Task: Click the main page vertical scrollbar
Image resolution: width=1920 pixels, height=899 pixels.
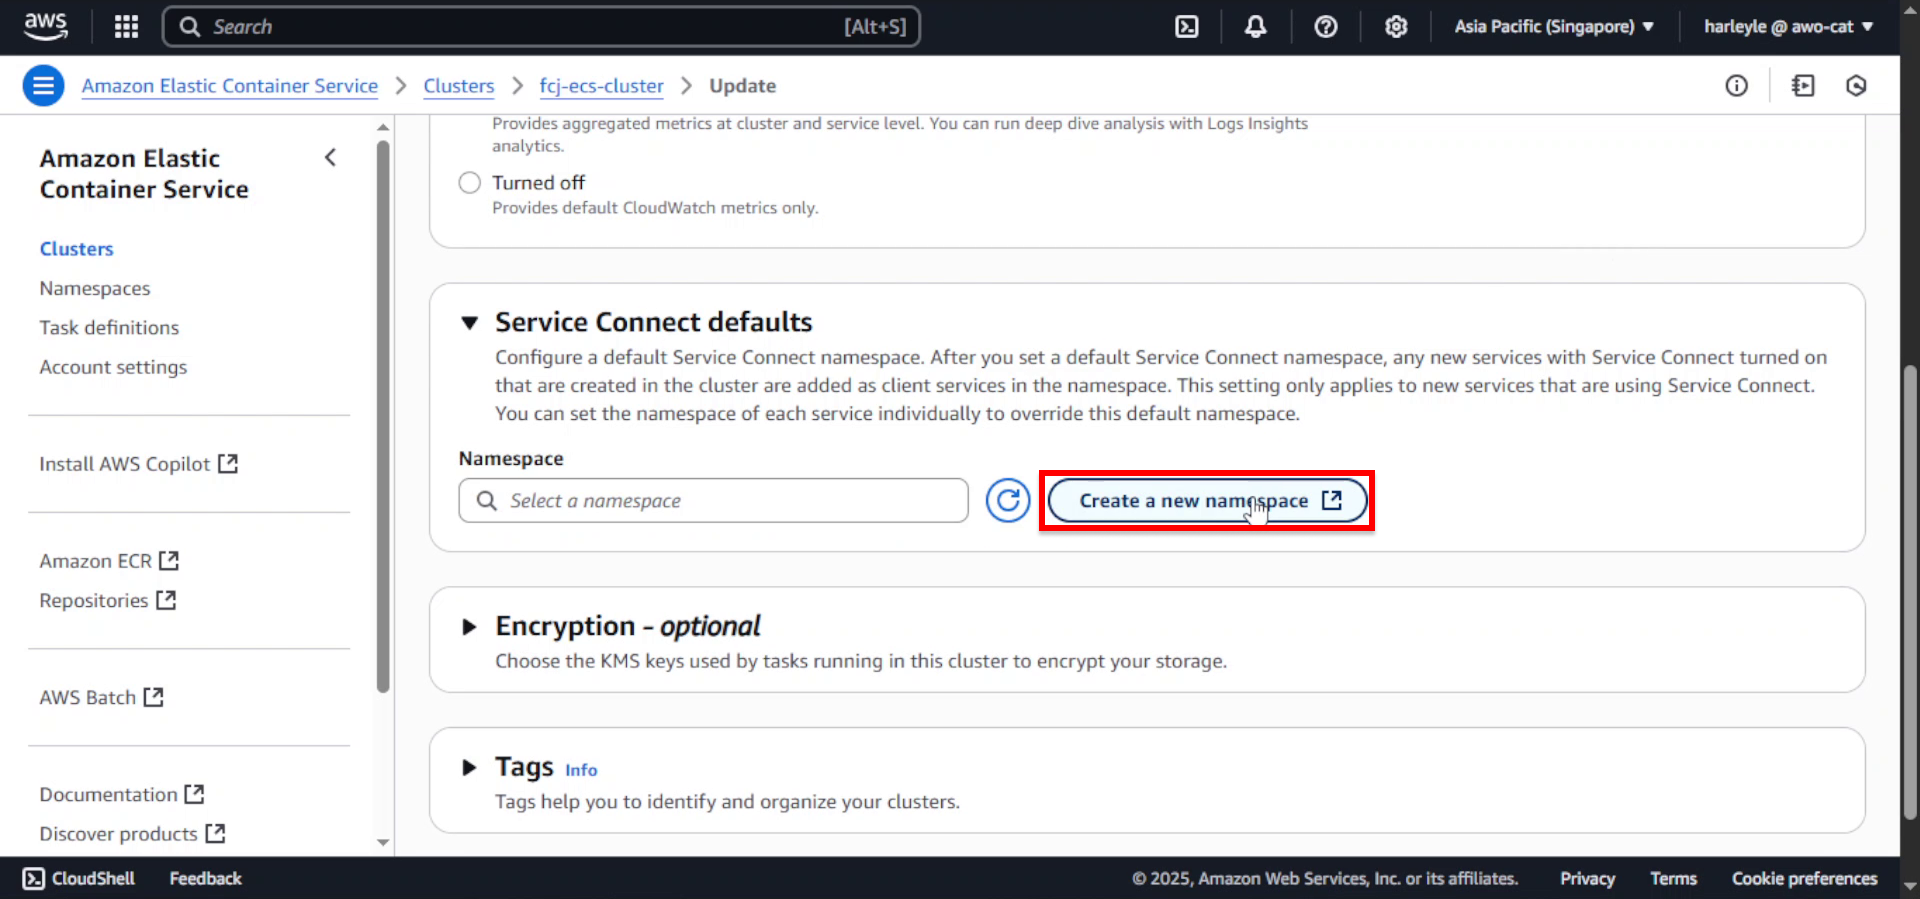Action: pos(1910,592)
